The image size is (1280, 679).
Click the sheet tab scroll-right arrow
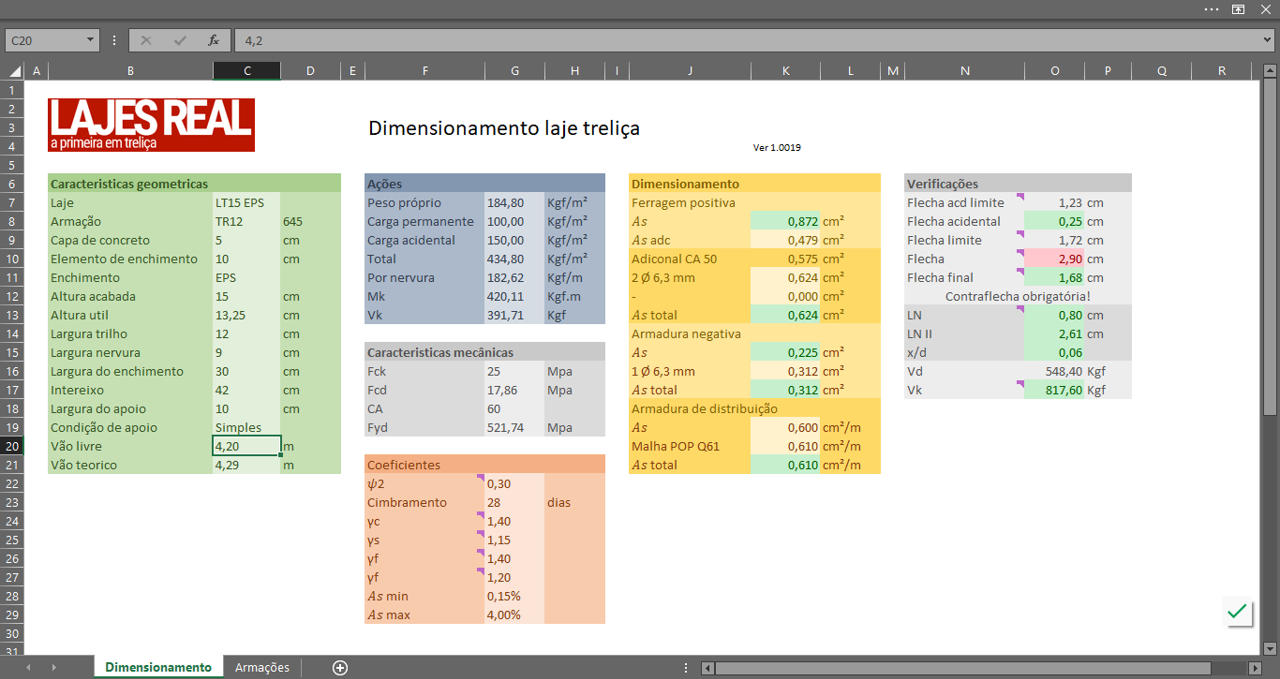54,667
